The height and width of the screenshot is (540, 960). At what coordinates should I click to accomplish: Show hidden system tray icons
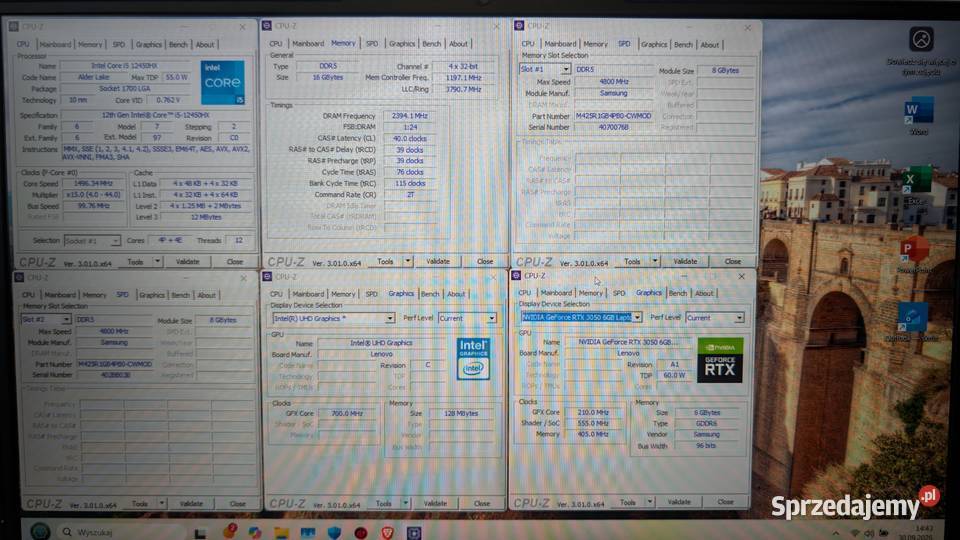pos(835,533)
